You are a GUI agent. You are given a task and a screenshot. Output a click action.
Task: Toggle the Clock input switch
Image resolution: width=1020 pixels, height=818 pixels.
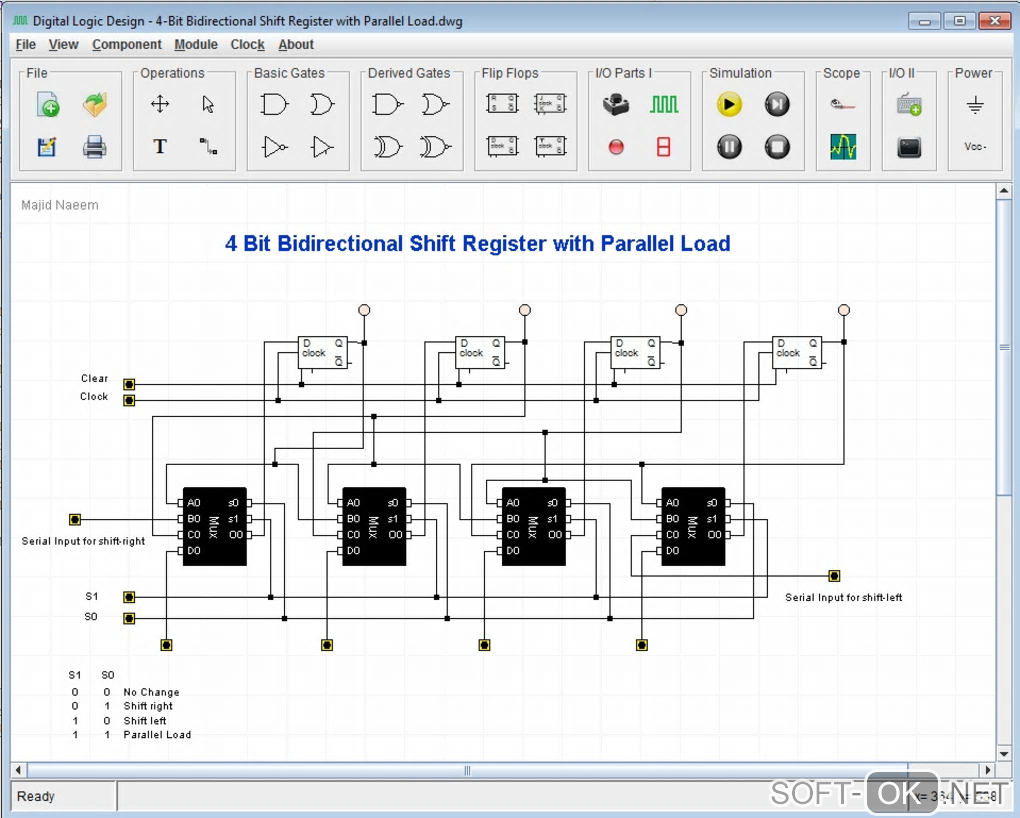pyautogui.click(x=129, y=400)
